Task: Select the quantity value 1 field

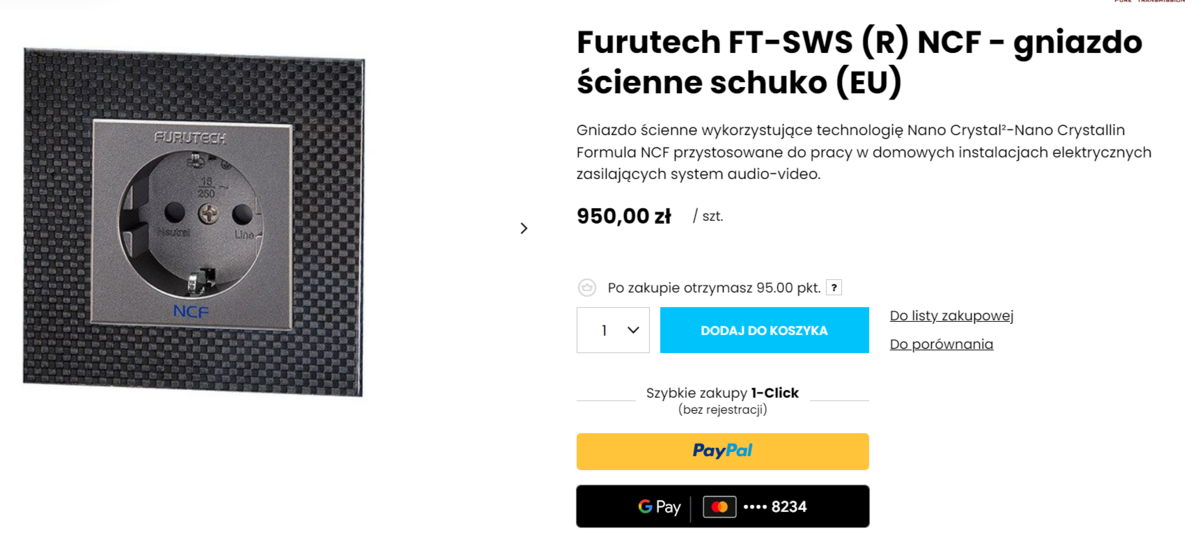Action: click(x=604, y=330)
